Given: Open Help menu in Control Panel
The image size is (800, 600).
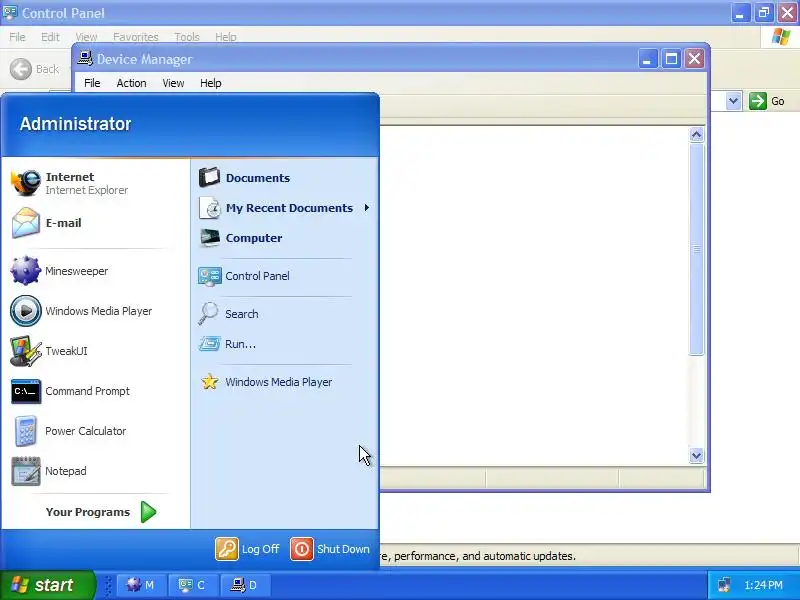Looking at the screenshot, I should click(226, 37).
